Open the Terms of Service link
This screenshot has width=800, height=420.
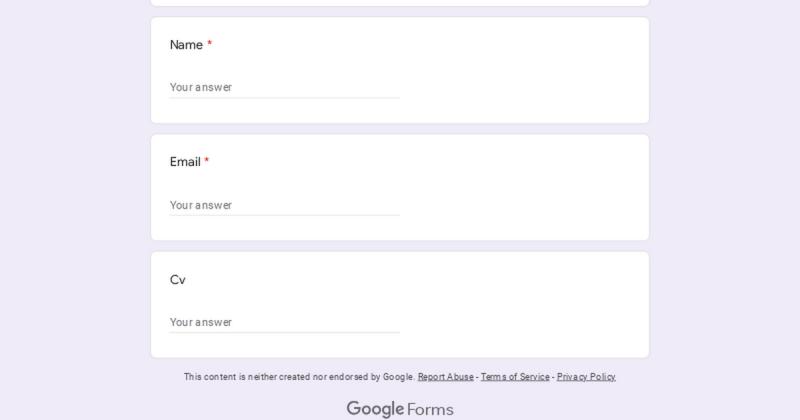(x=515, y=377)
